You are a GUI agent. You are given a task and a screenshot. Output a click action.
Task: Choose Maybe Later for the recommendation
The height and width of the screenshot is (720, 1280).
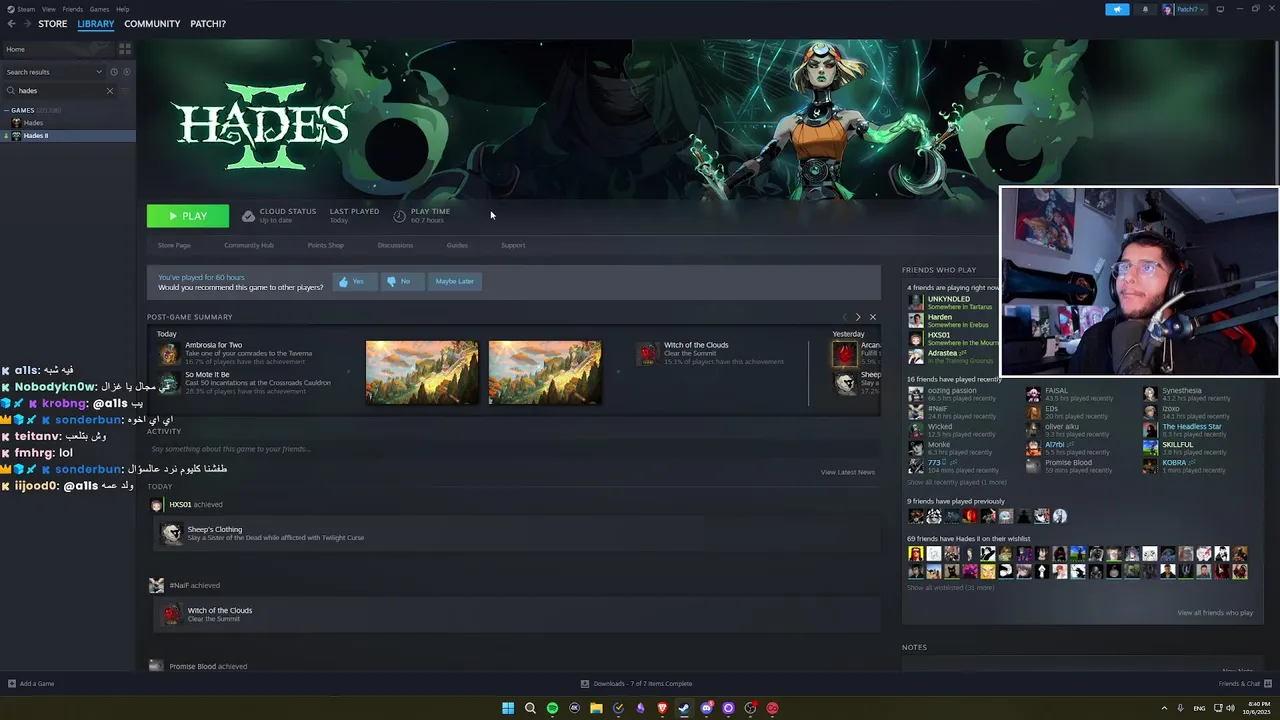(455, 282)
